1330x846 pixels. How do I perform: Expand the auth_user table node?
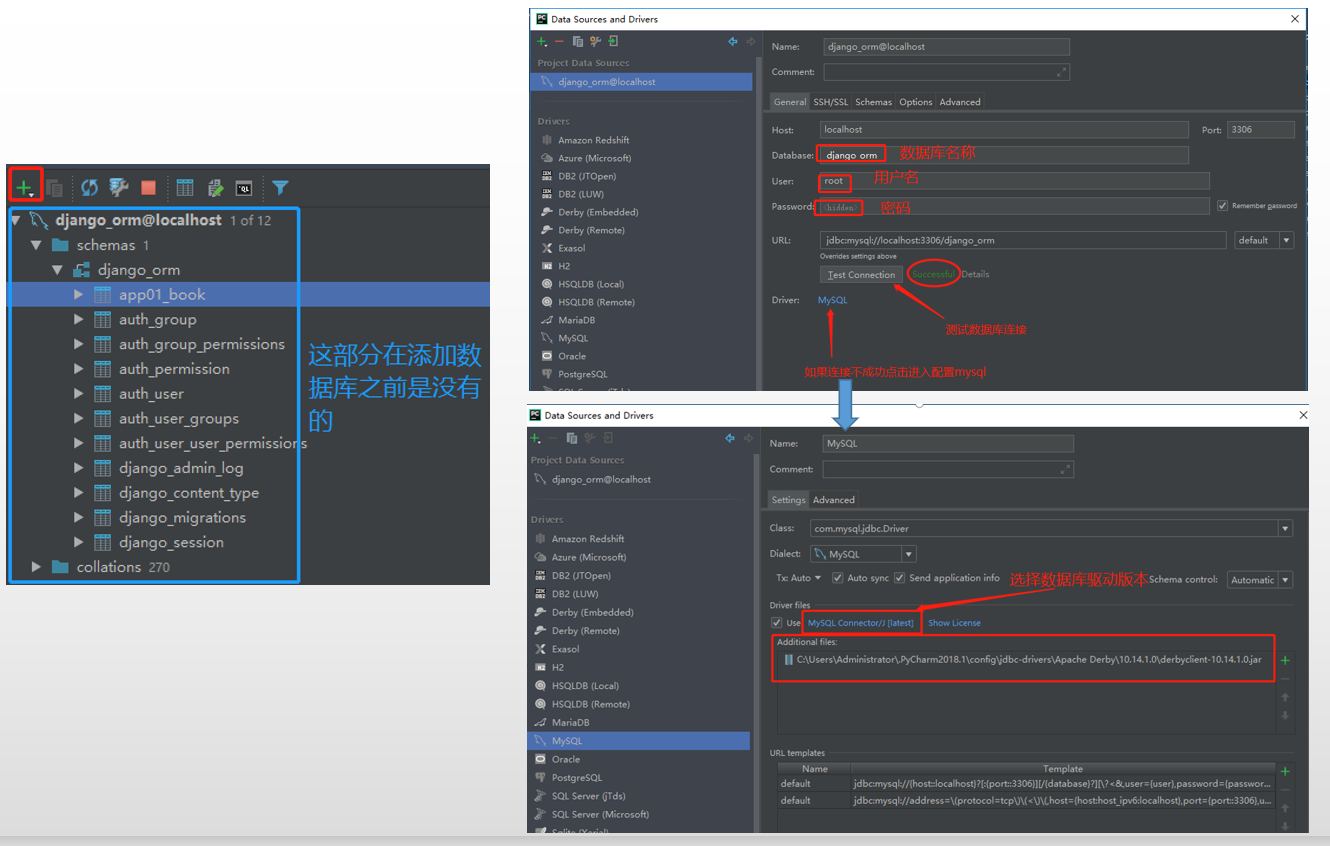coord(79,394)
